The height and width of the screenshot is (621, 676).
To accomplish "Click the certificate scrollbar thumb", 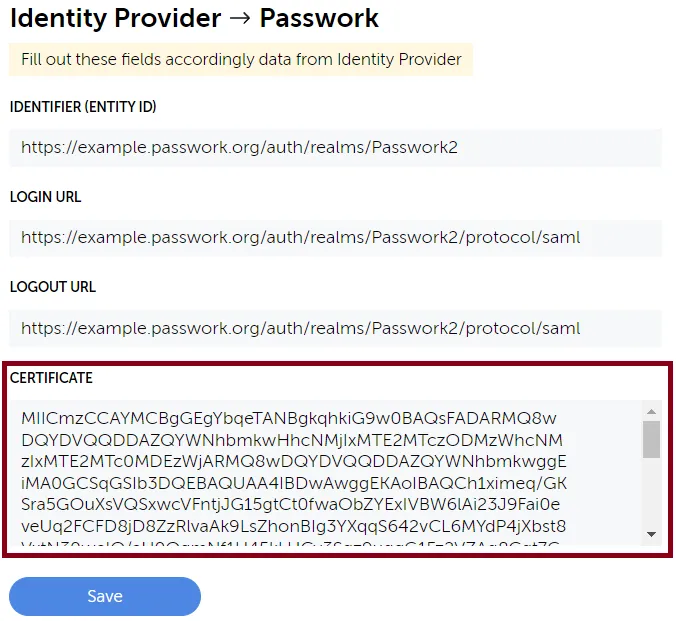I will [651, 439].
